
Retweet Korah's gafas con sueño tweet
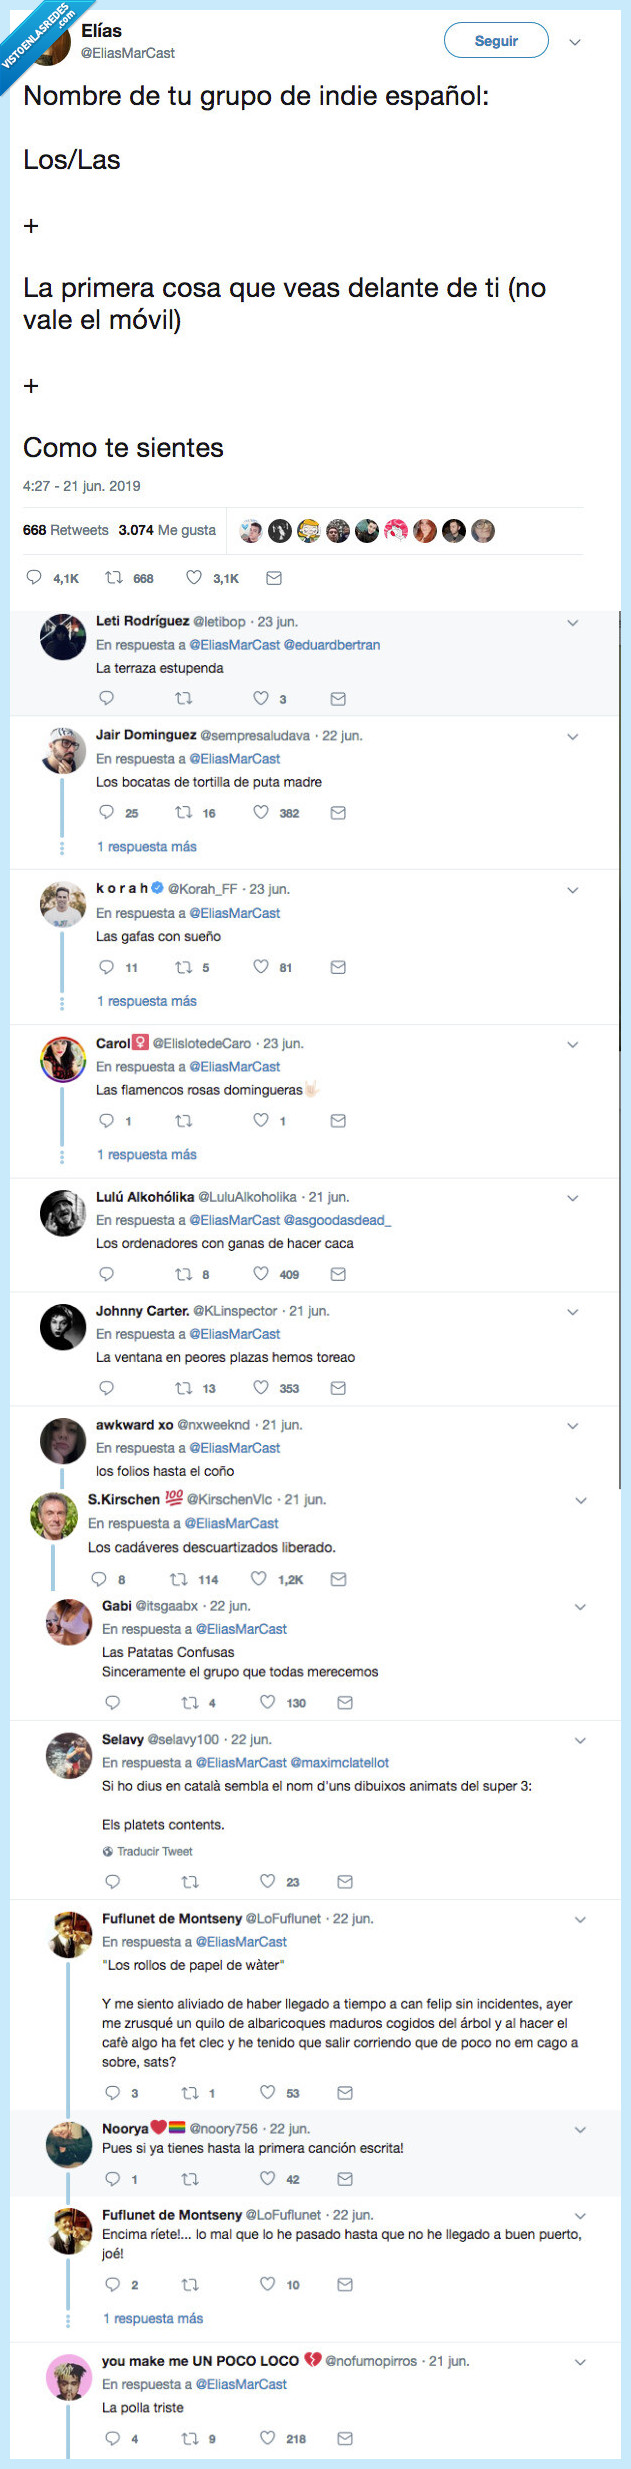pyautogui.click(x=184, y=967)
